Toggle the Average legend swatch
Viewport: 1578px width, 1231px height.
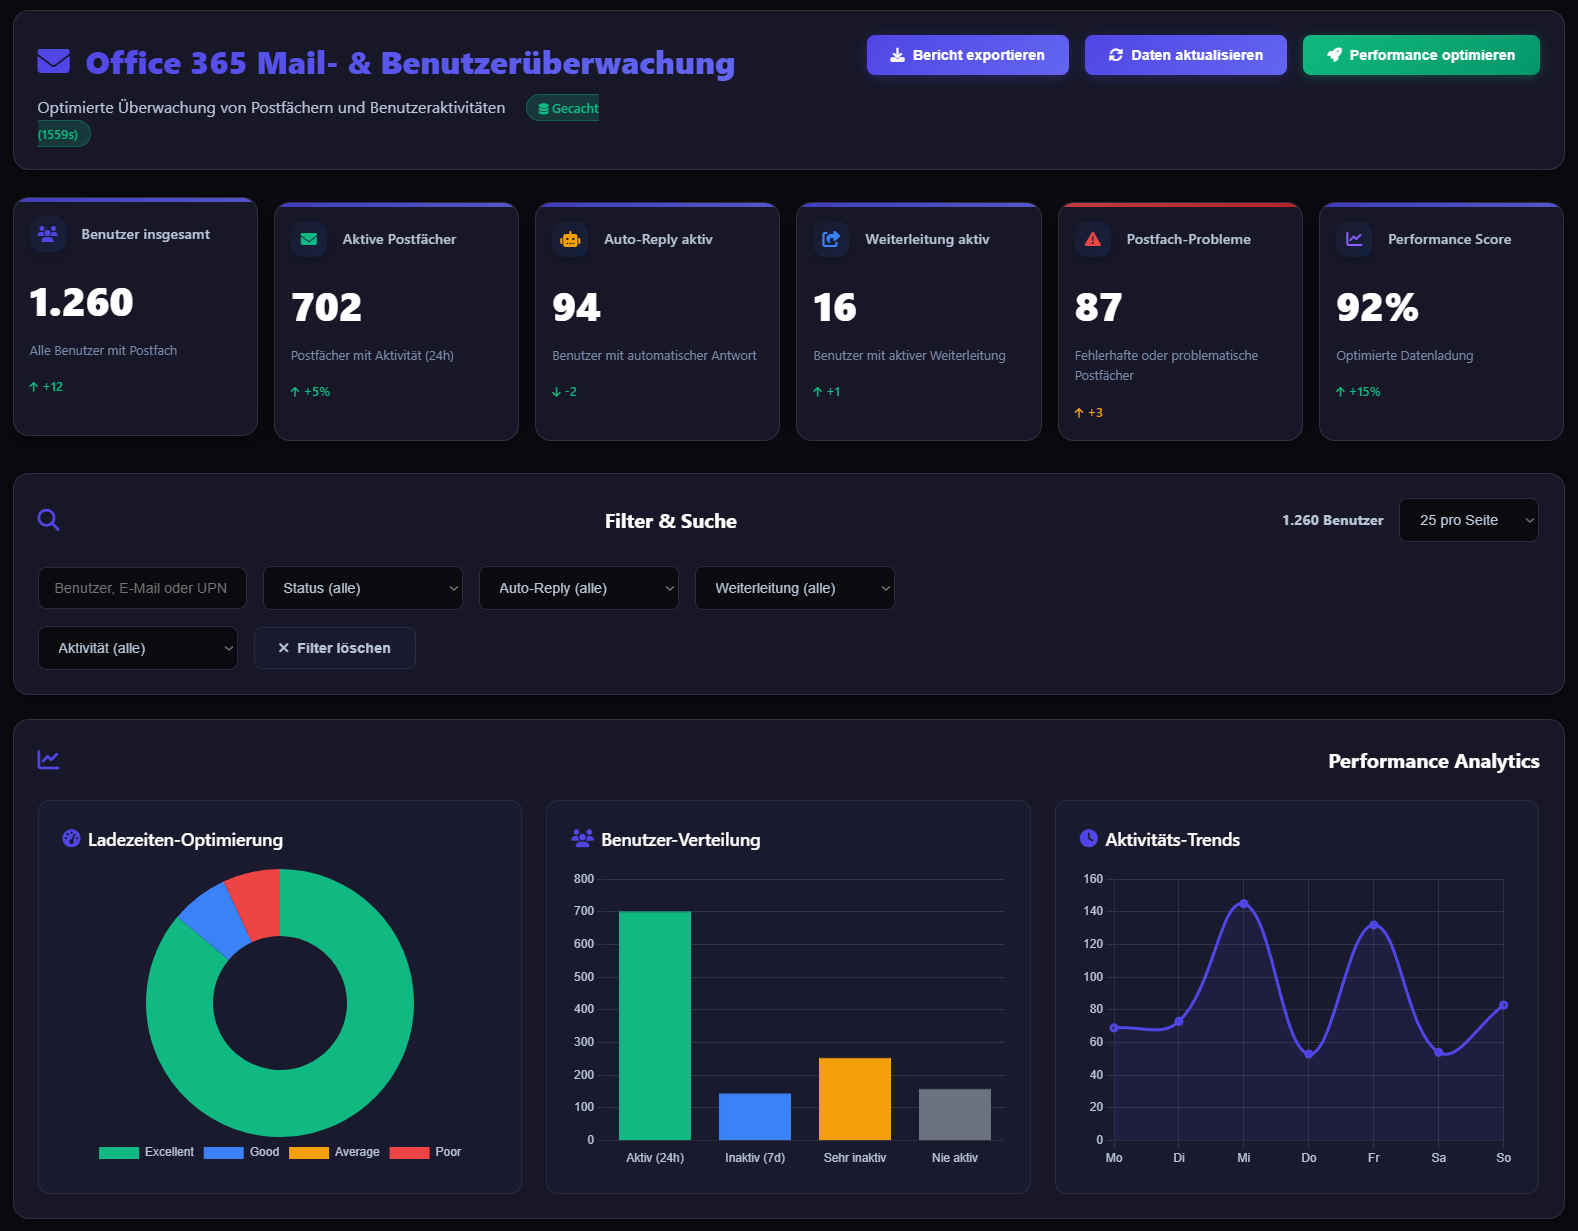click(x=309, y=1153)
